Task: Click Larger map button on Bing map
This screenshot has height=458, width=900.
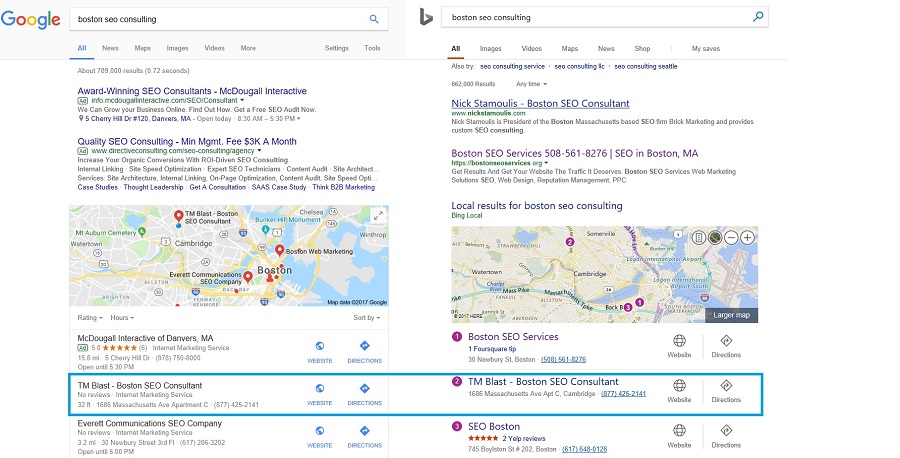Action: pyautogui.click(x=731, y=315)
